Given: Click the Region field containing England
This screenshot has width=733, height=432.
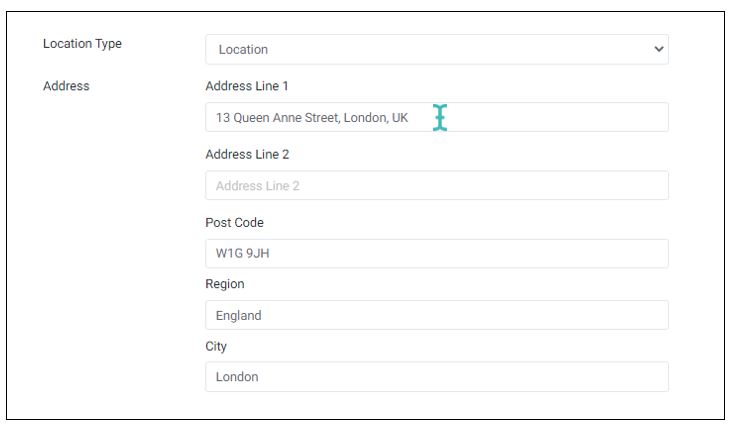Looking at the screenshot, I should [x=437, y=315].
